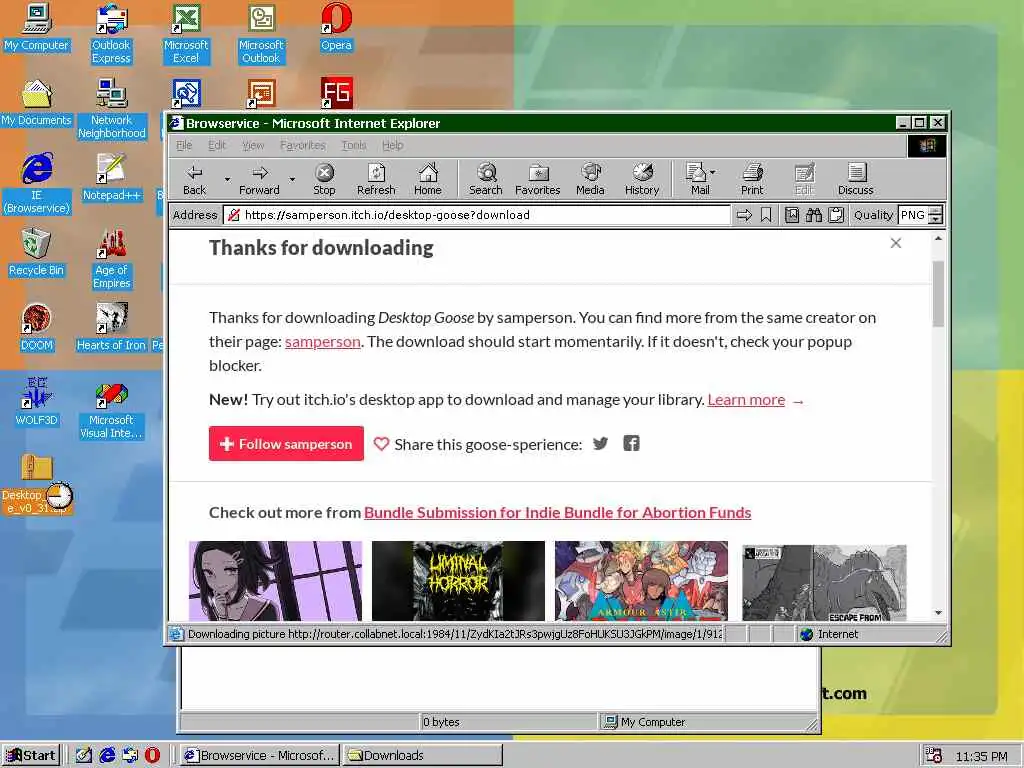Select the WOLF3D desktop icon
The width and height of the screenshot is (1024, 768).
click(x=37, y=402)
